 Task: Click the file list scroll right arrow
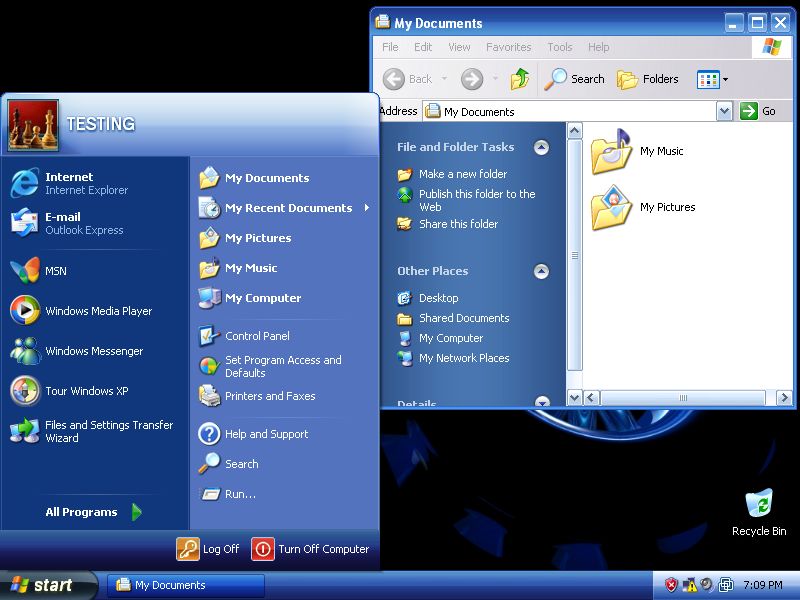point(784,397)
